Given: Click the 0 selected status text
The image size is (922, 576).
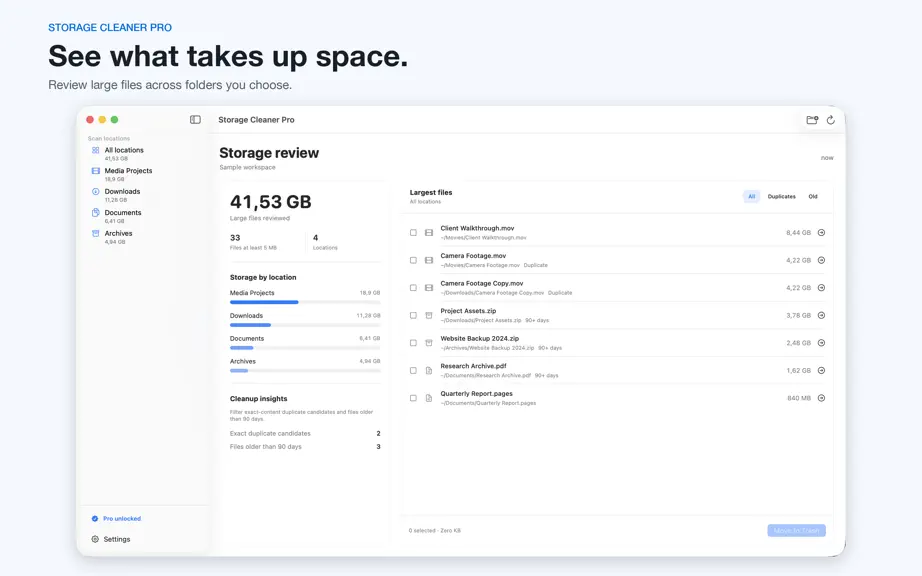Looking at the screenshot, I should tap(435, 531).
